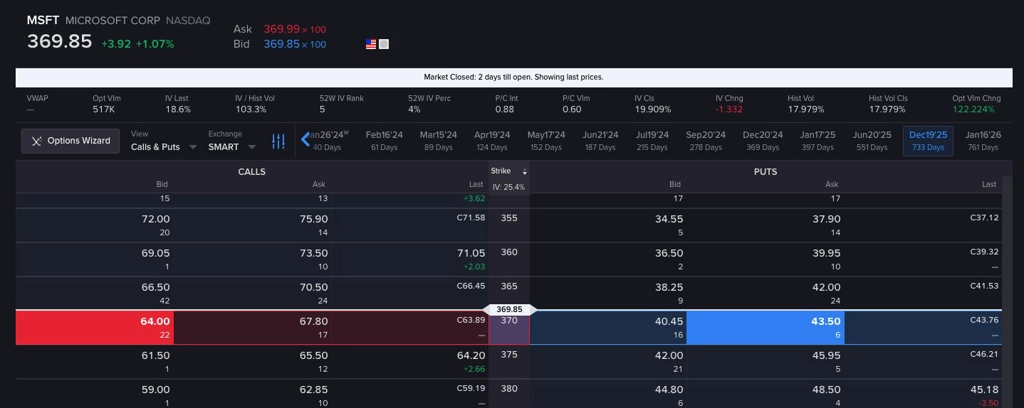The height and width of the screenshot is (408, 1024).
Task: Click the Bid quote 369.85 x 100
Action: [x=295, y=44]
